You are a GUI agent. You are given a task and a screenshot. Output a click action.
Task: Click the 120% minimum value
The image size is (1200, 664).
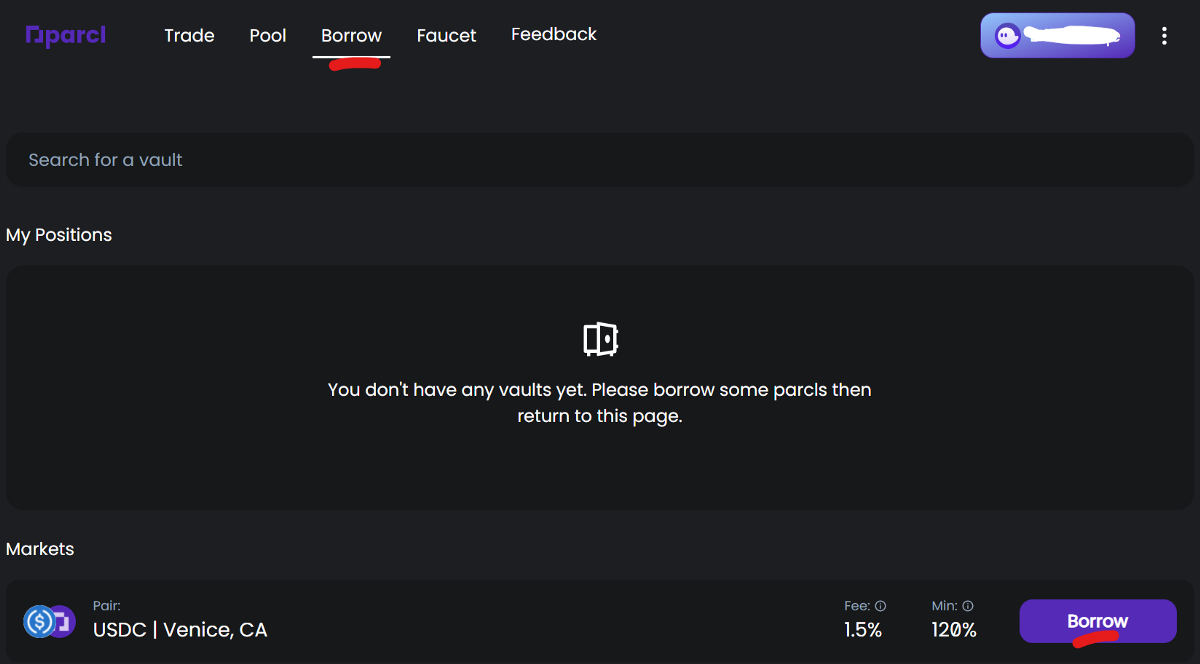(x=952, y=630)
